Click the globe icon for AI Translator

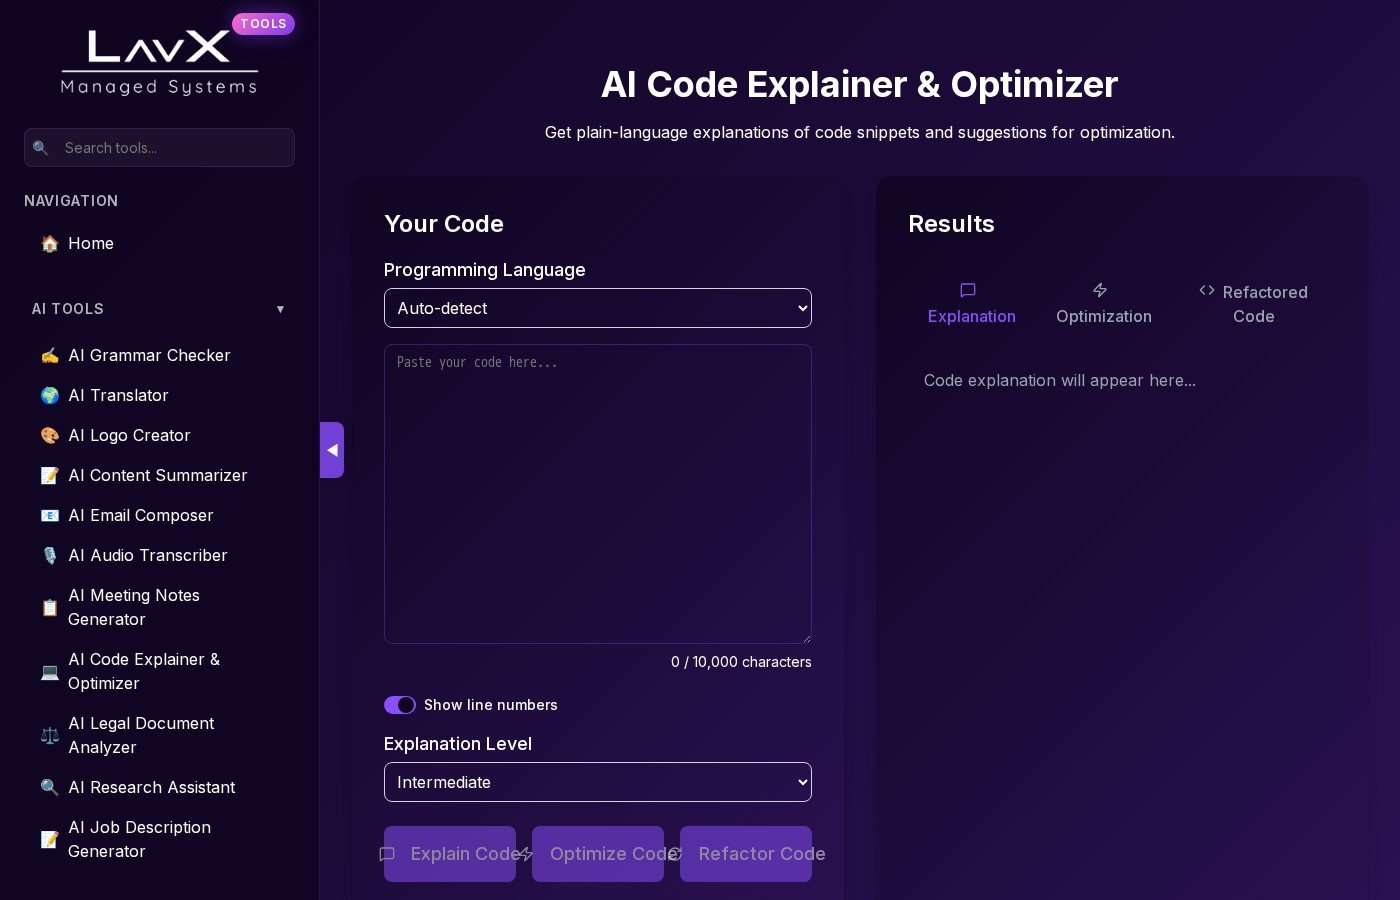tap(50, 396)
